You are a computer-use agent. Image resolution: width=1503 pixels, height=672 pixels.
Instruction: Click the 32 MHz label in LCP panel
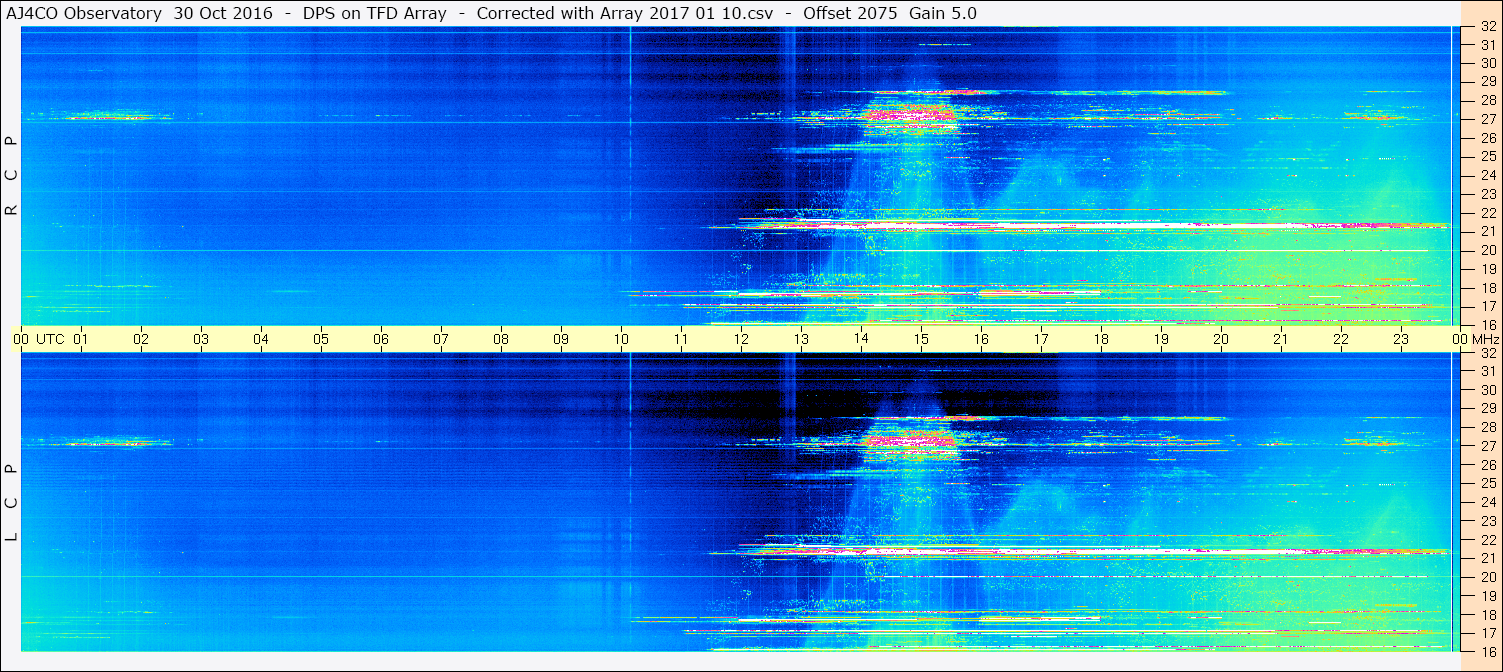1487,353
